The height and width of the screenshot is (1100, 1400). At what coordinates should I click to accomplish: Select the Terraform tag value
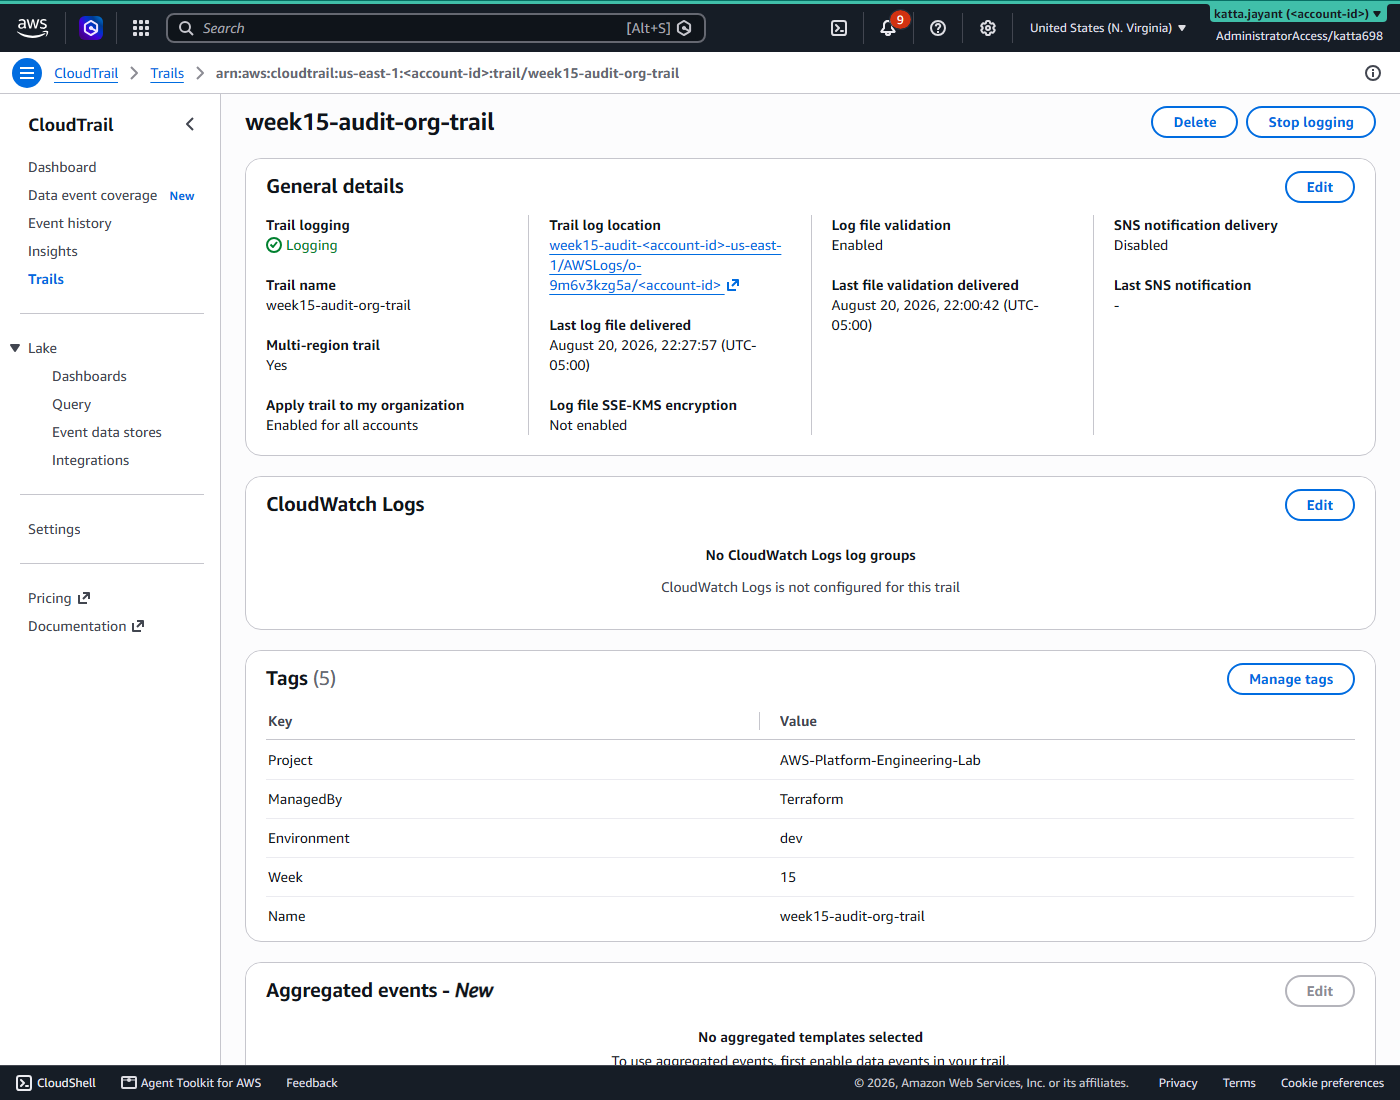pyautogui.click(x=811, y=799)
